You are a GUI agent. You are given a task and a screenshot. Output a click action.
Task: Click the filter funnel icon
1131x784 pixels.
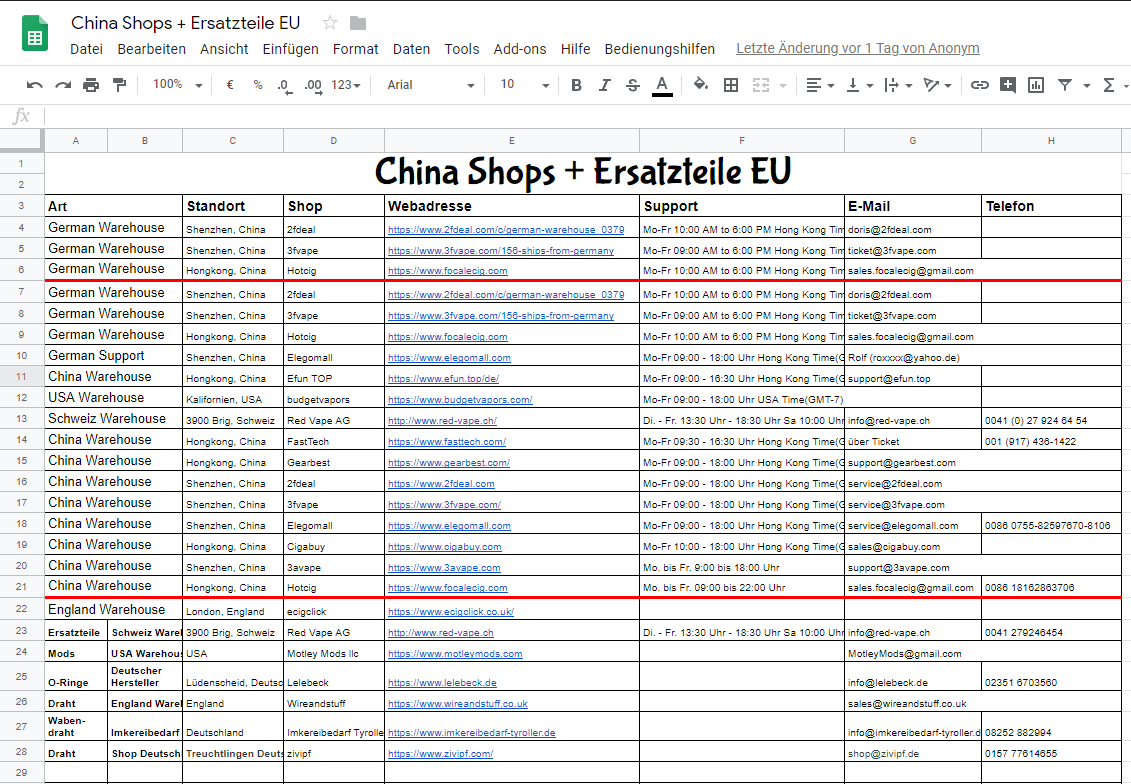[1065, 85]
